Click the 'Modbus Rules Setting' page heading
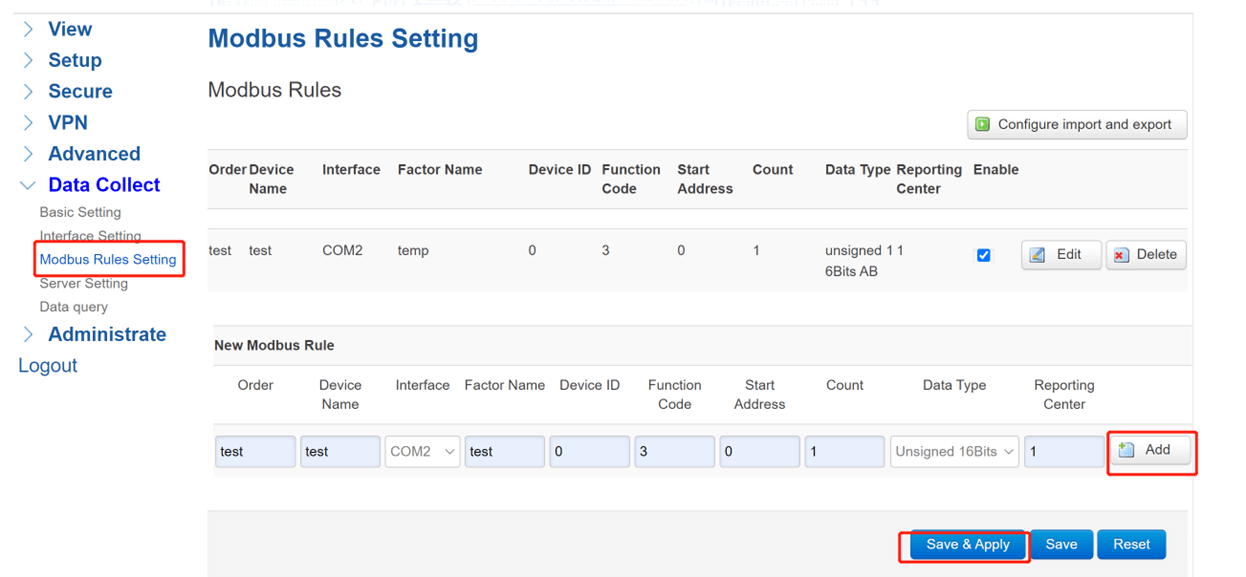The width and height of the screenshot is (1246, 577). click(343, 39)
